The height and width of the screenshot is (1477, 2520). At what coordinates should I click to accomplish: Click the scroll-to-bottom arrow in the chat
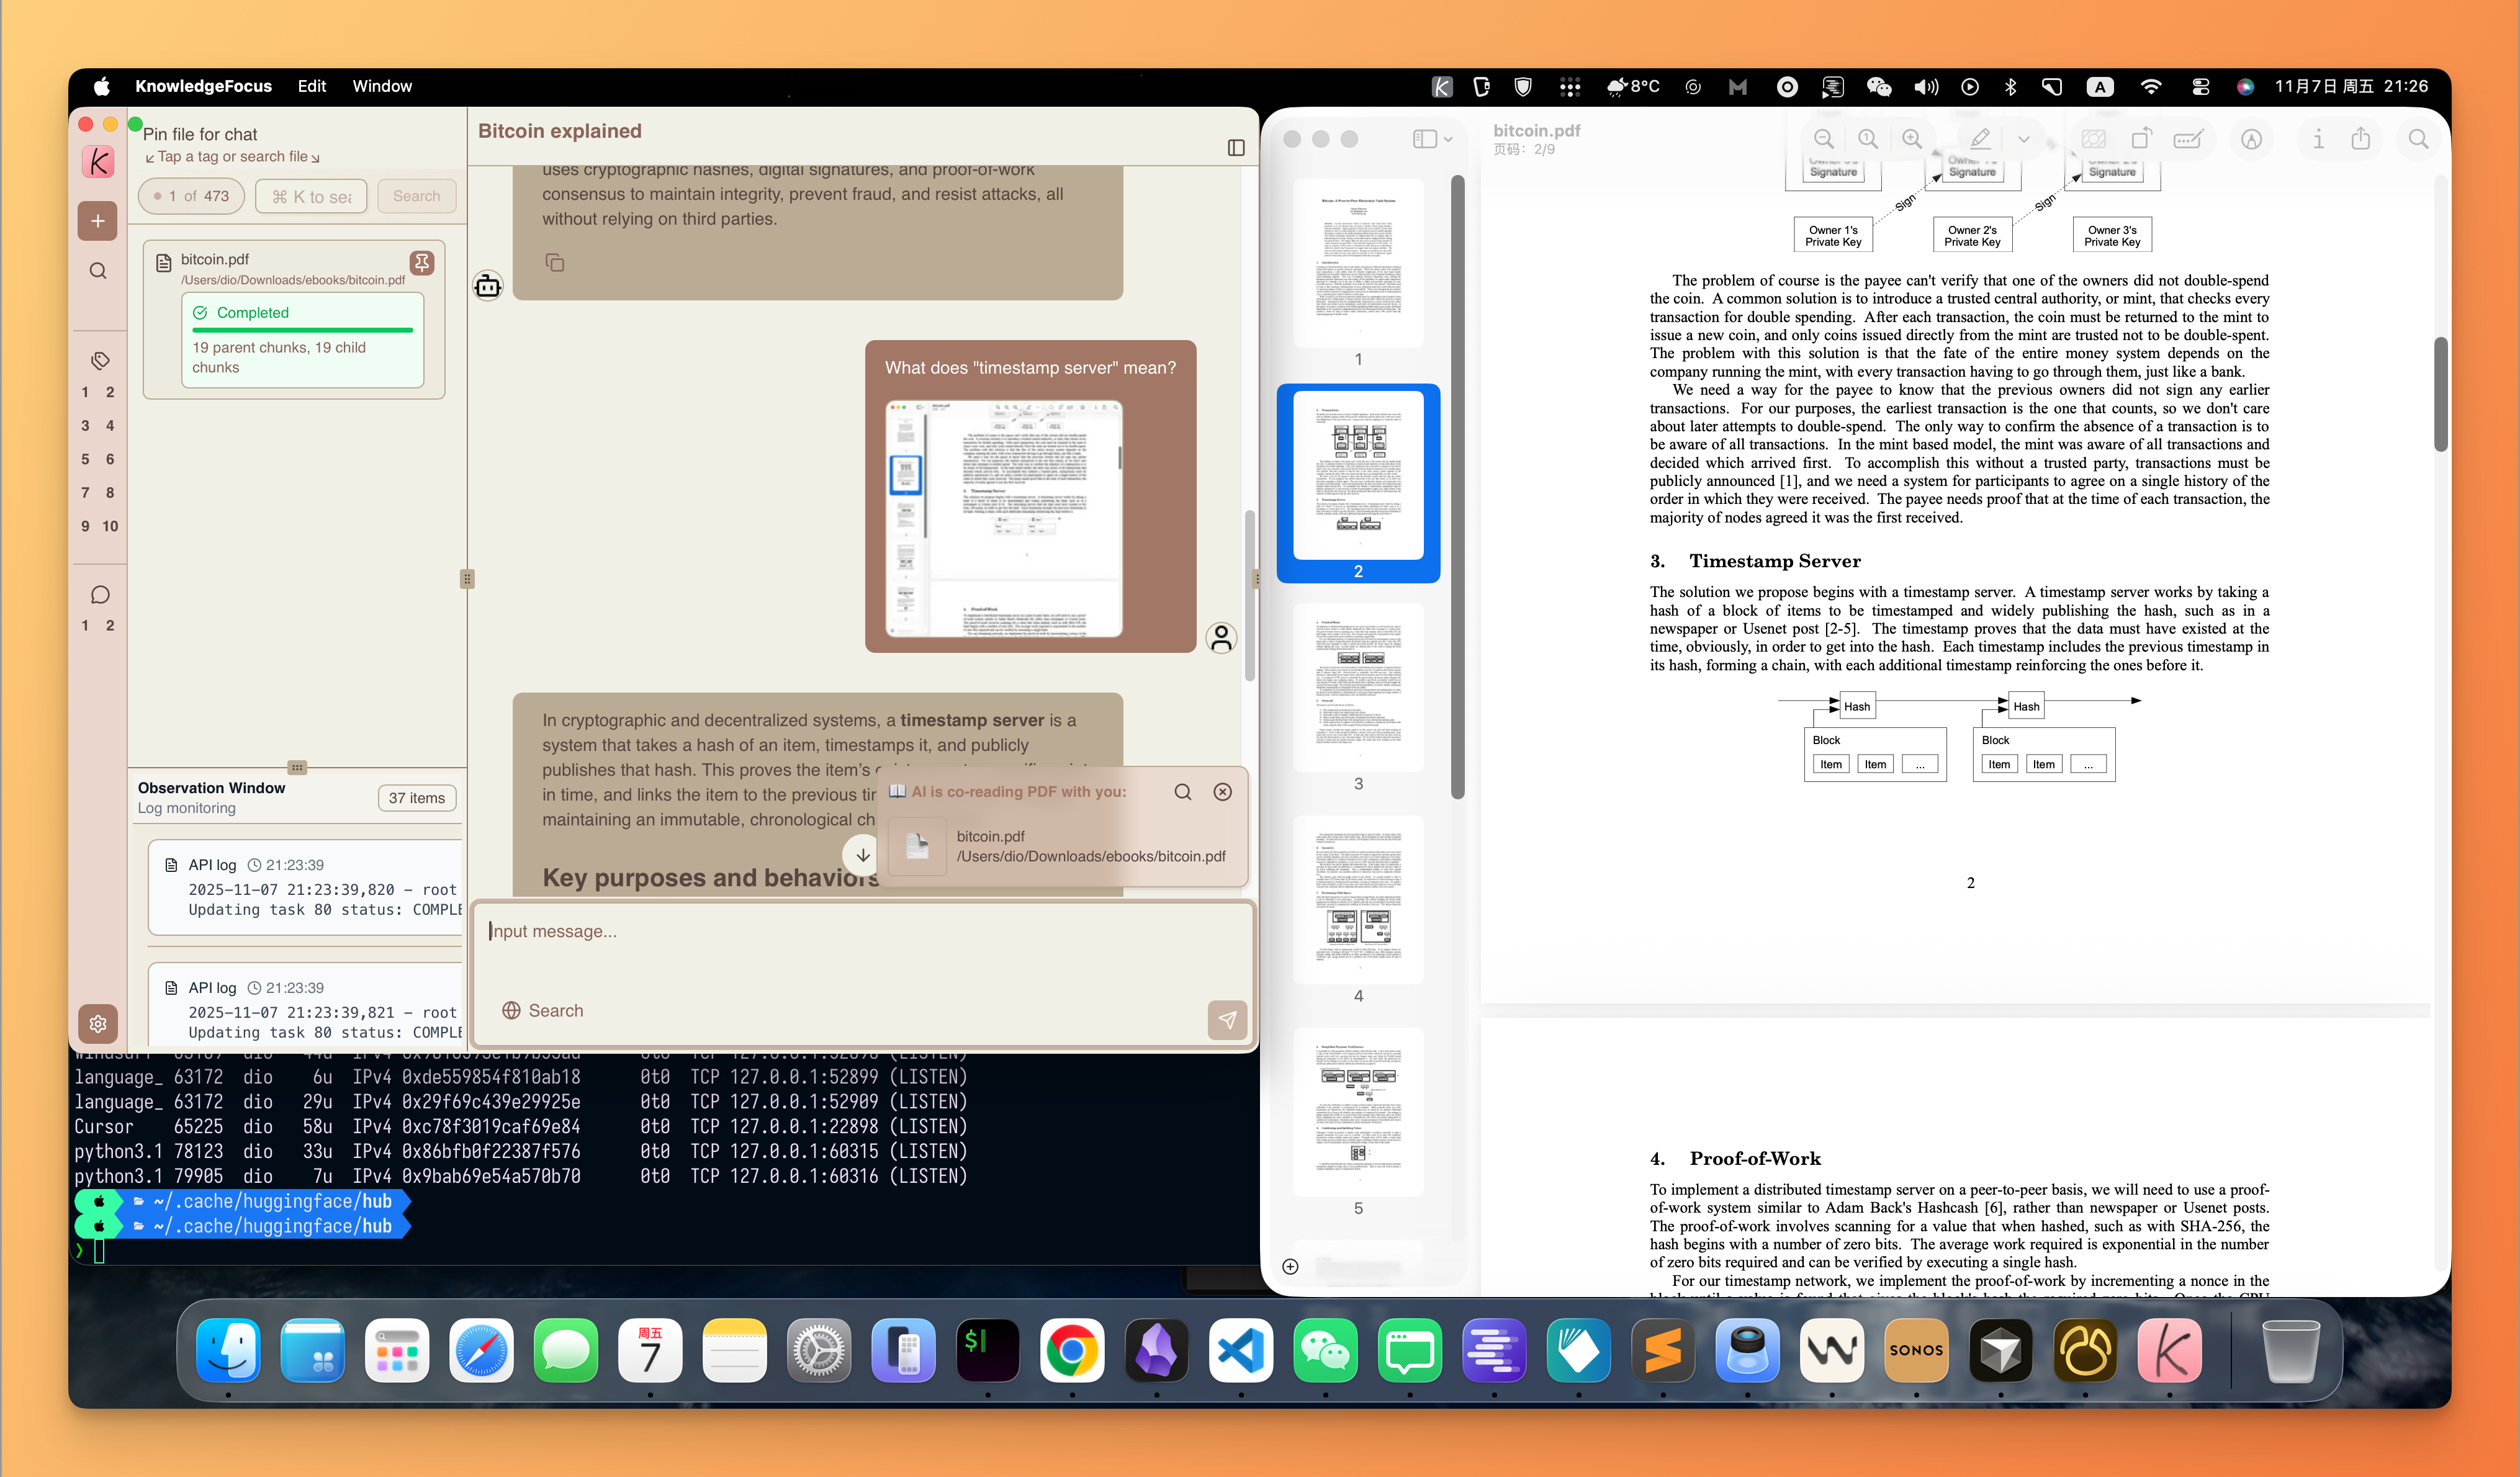[x=861, y=855]
